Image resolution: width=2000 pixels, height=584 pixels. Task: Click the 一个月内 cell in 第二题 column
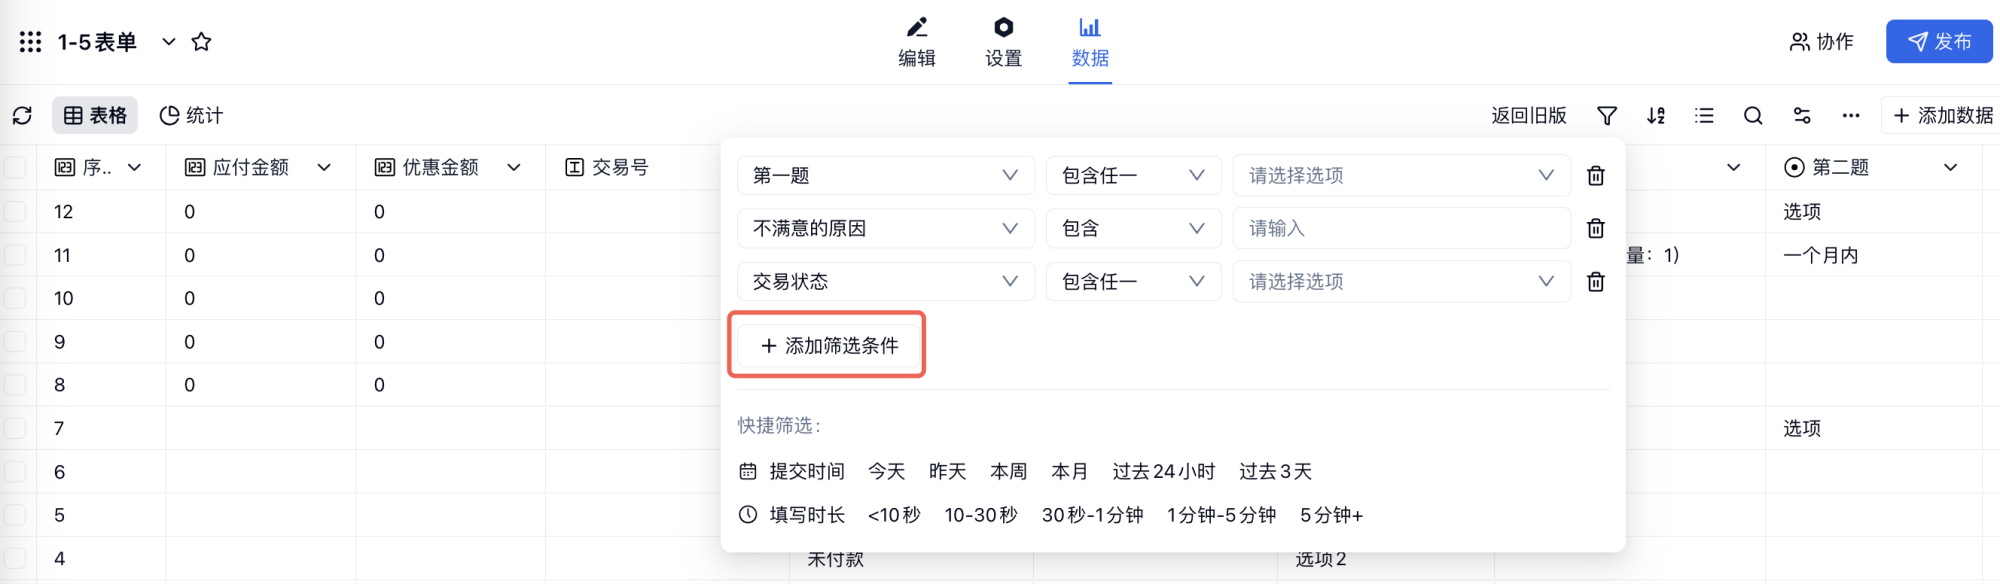[x=1820, y=255]
